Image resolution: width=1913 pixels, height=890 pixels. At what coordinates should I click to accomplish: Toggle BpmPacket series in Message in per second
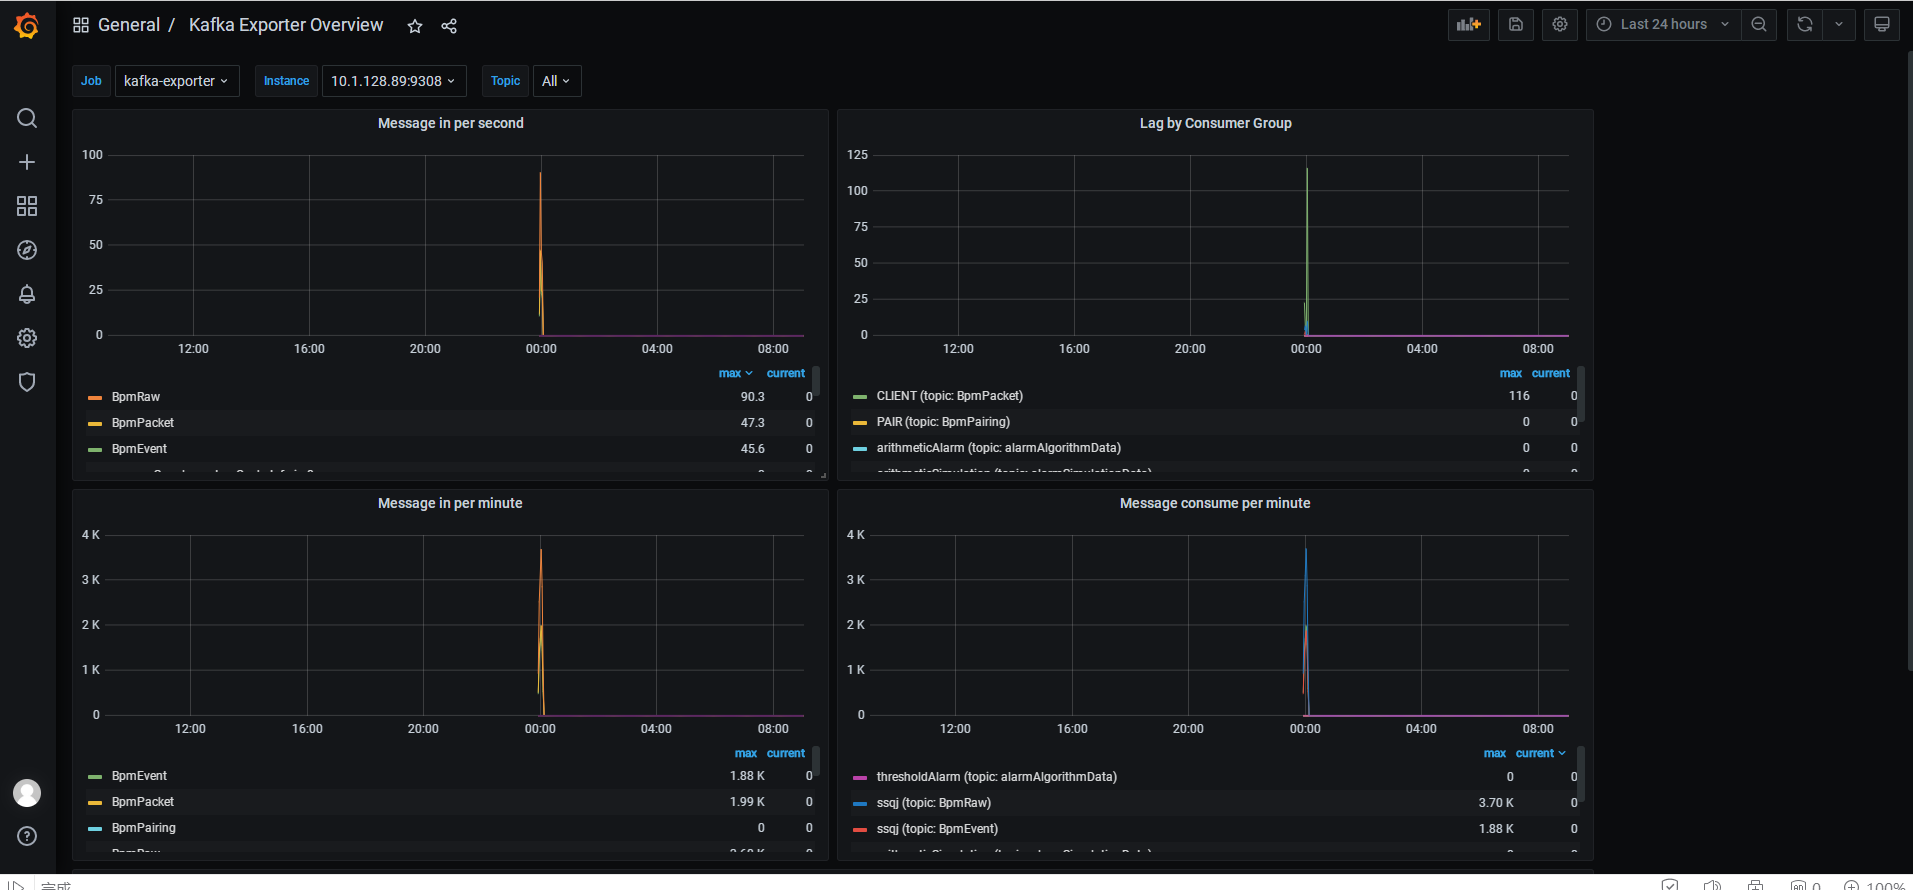[143, 423]
